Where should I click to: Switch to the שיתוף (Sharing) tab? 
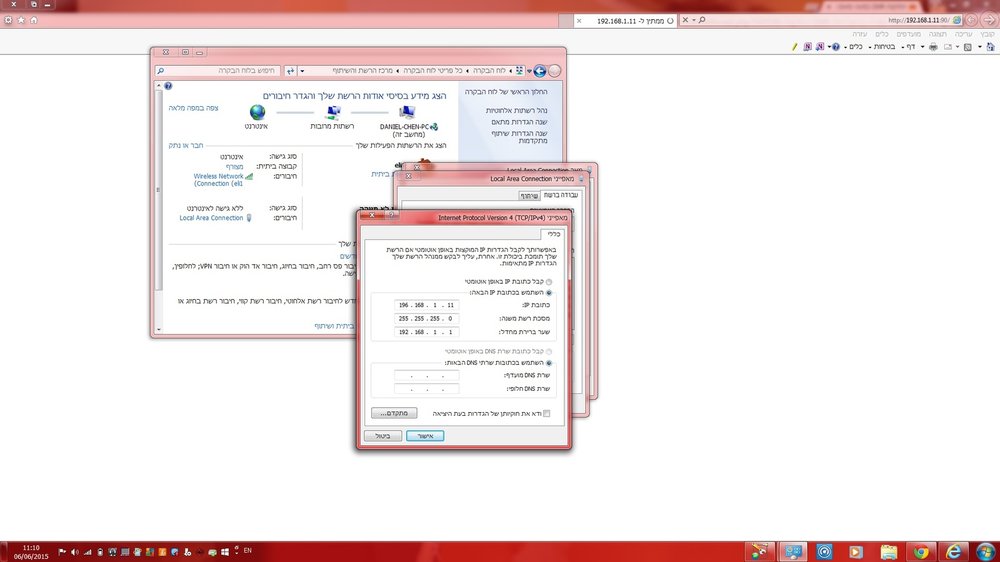529,195
